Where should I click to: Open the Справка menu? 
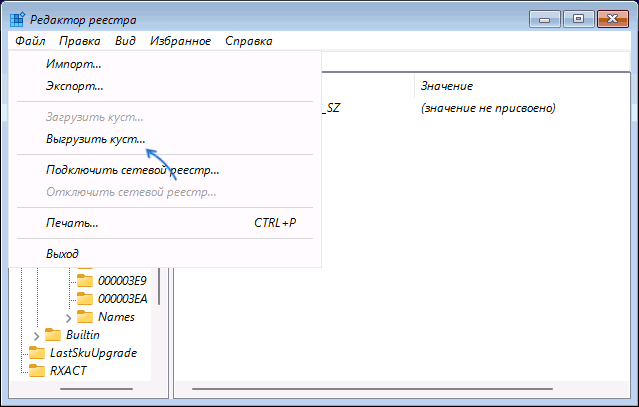tap(248, 41)
